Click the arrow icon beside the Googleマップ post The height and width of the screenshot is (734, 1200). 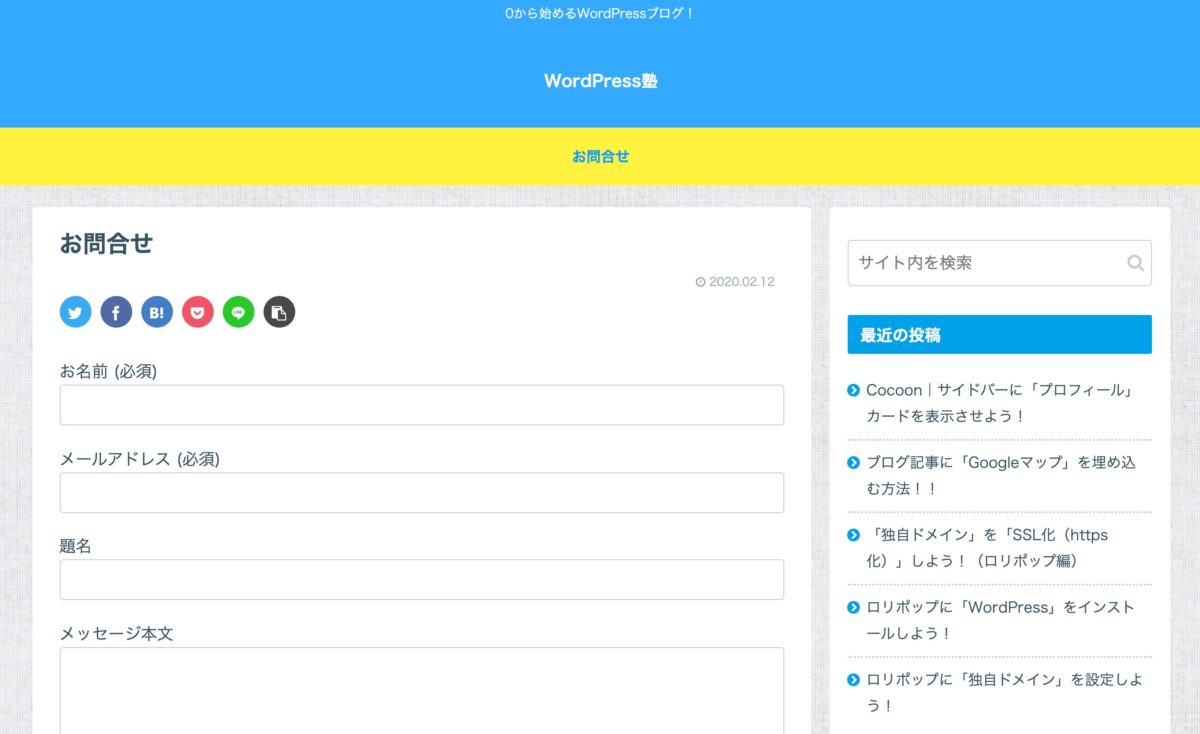pyautogui.click(x=853, y=463)
